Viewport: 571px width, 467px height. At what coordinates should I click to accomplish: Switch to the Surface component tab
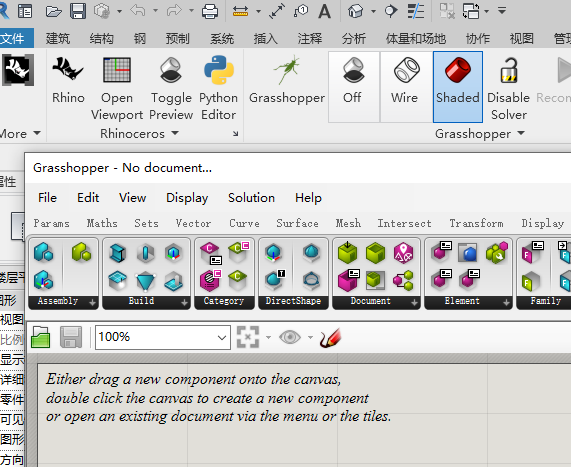pyautogui.click(x=297, y=223)
